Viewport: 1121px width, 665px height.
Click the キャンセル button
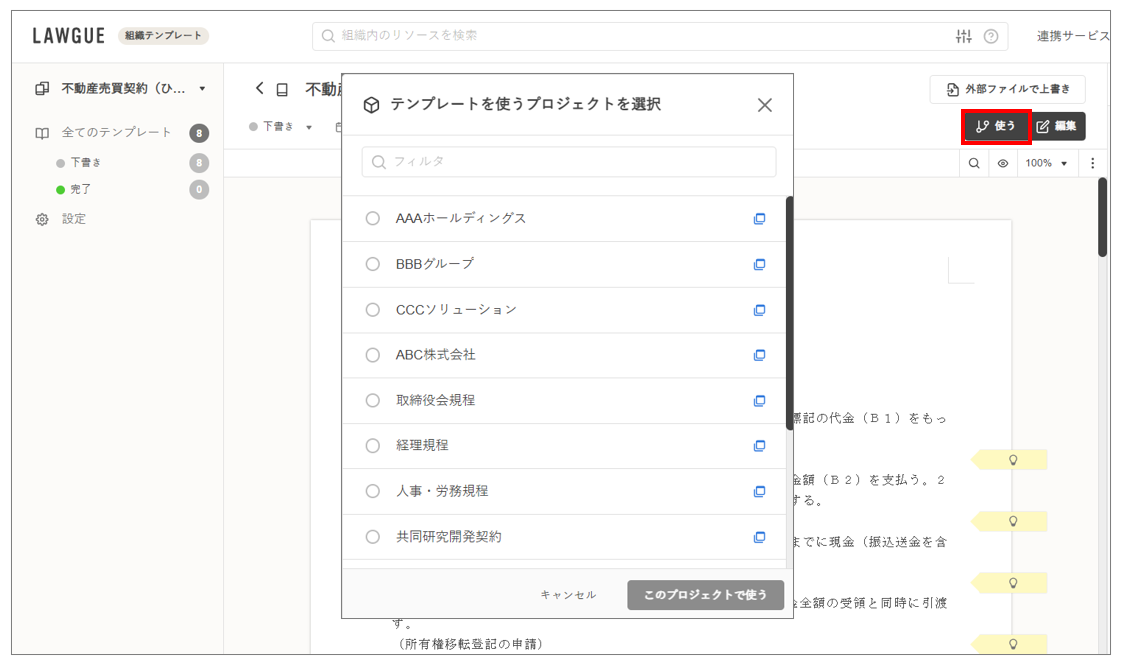pyautogui.click(x=568, y=595)
